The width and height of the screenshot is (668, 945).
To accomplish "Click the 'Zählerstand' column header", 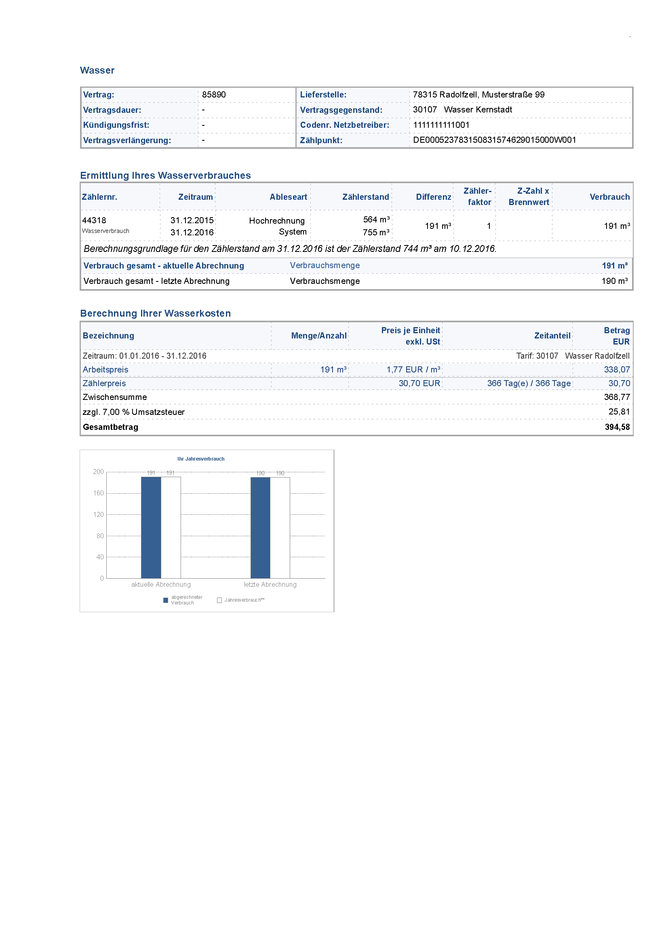I will click(365, 197).
